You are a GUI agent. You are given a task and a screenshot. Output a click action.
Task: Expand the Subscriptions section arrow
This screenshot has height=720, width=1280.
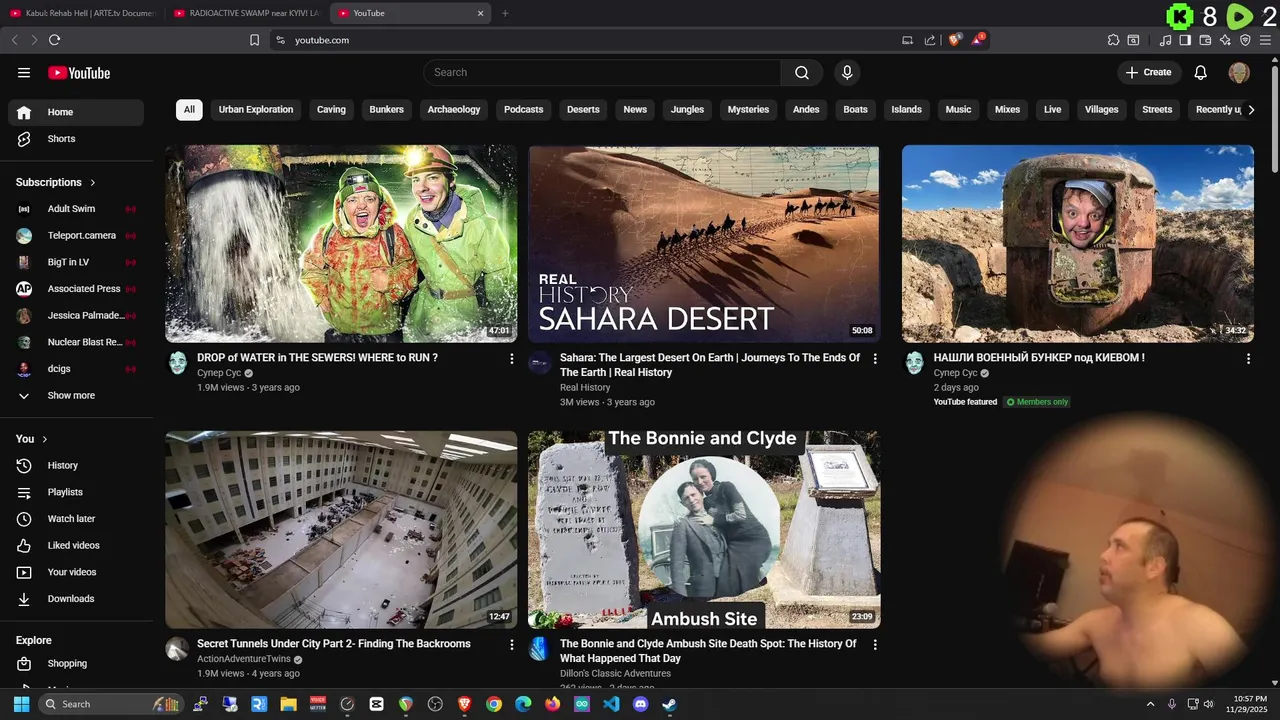pos(93,182)
